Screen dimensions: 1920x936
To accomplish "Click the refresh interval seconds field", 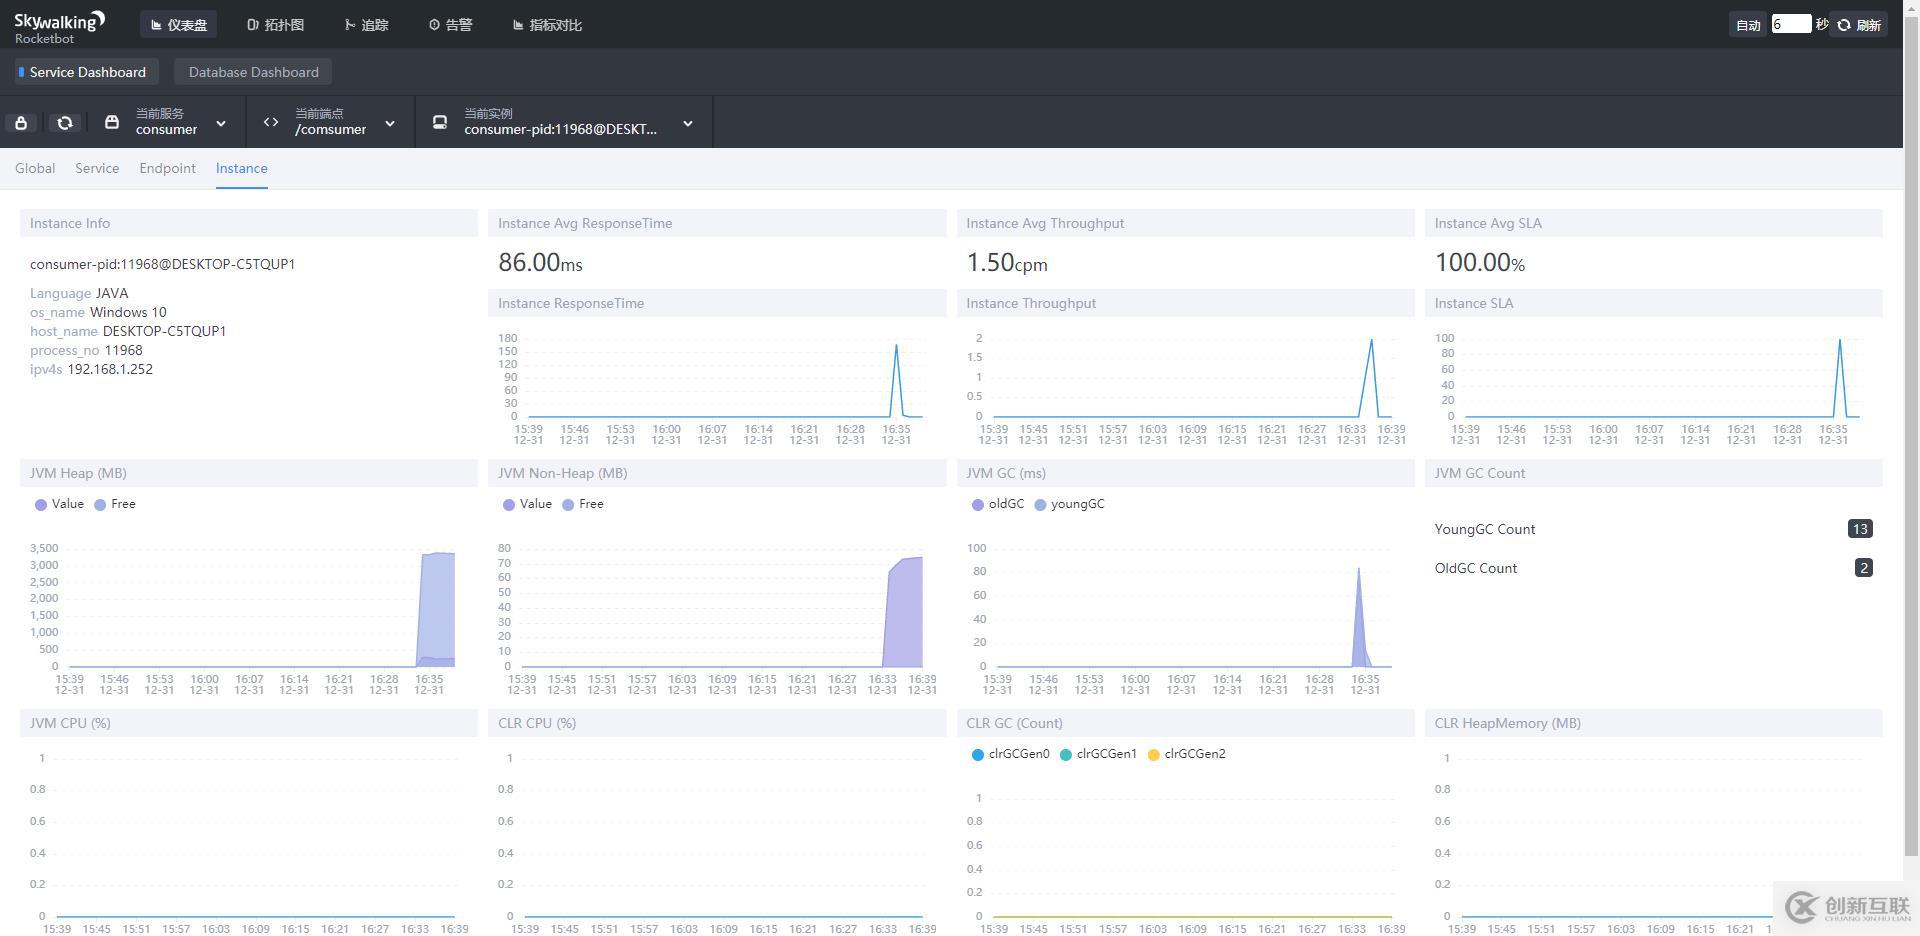I will click(x=1790, y=24).
